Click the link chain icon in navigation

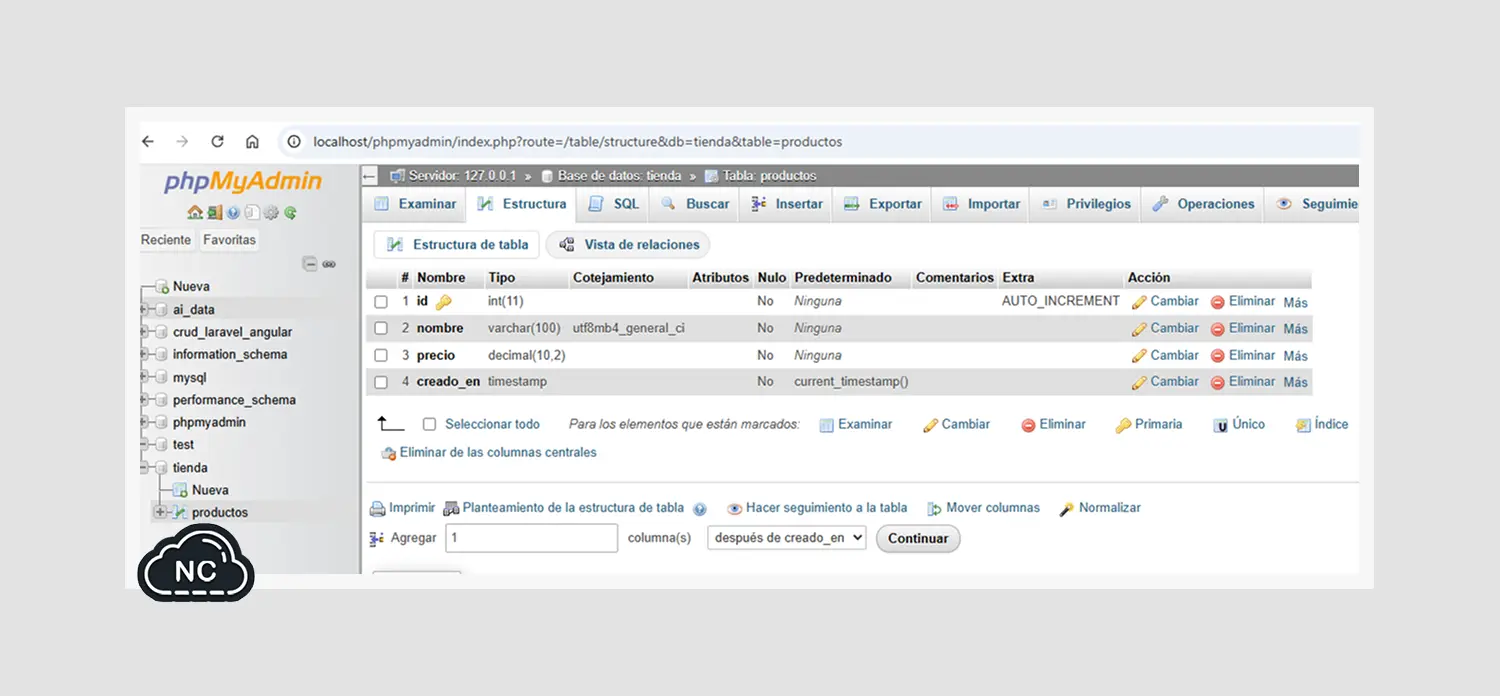coord(329,264)
